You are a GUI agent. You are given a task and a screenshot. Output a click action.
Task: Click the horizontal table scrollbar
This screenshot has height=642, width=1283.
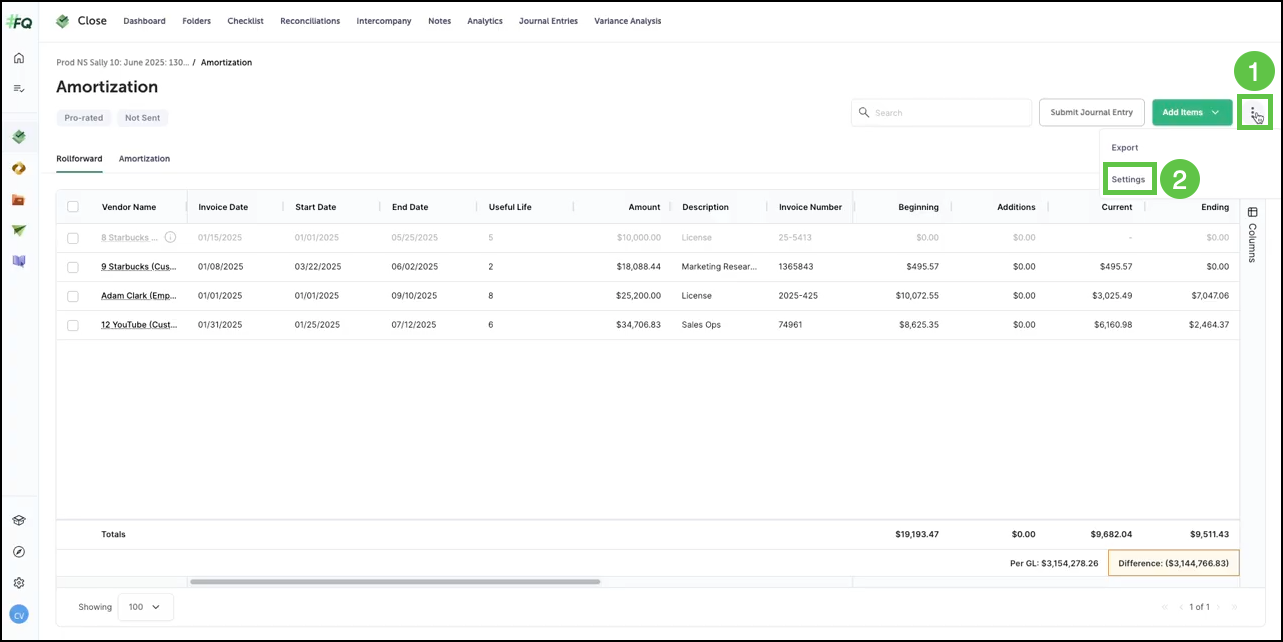pyautogui.click(x=394, y=581)
